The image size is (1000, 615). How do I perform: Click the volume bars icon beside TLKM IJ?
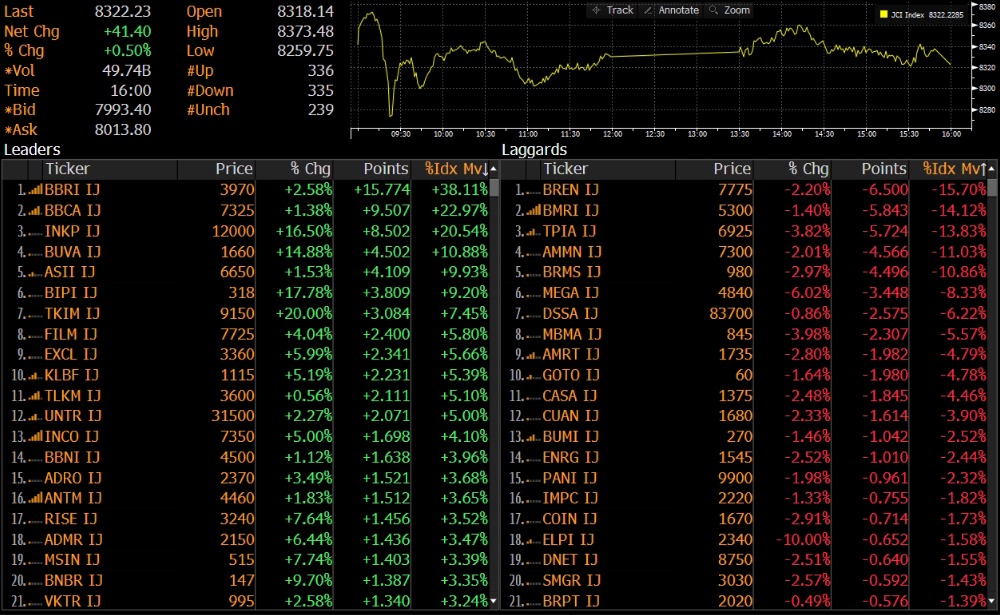35,396
